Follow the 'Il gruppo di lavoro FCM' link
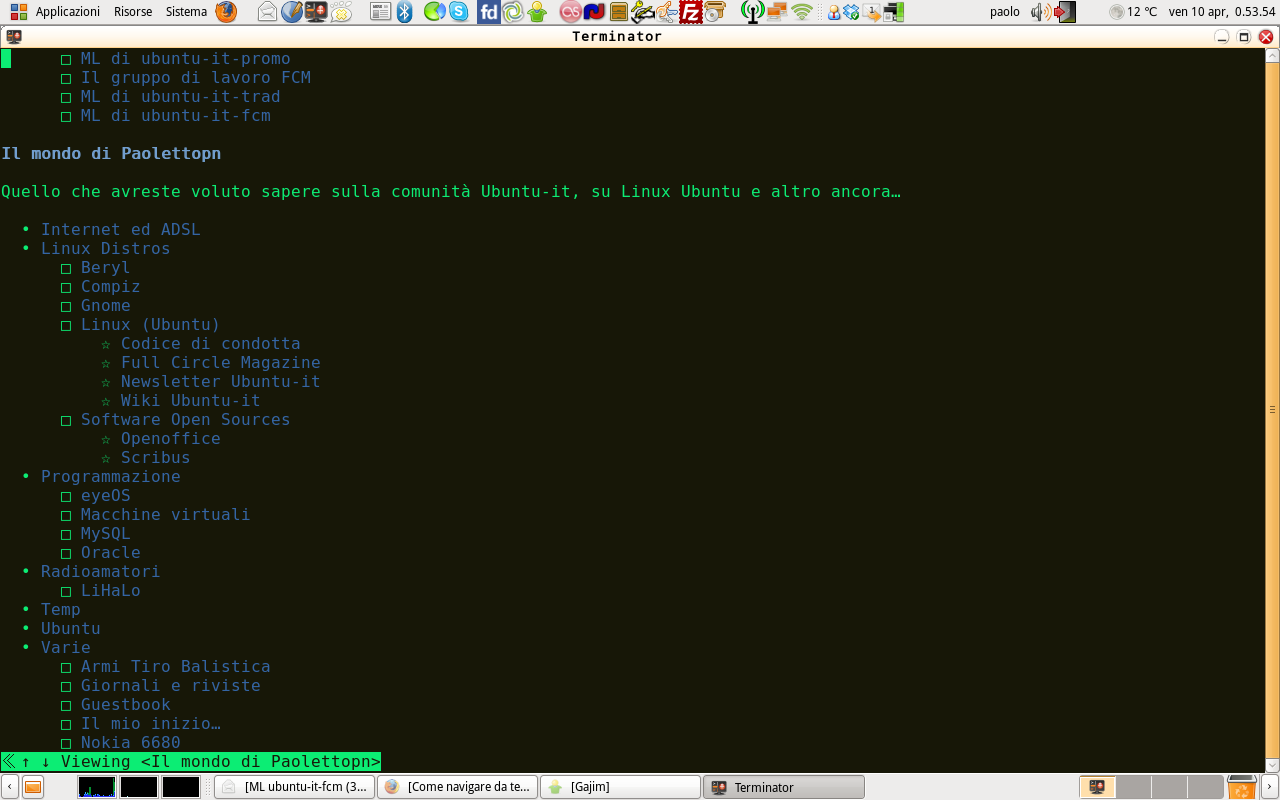The image size is (1280, 800). [196, 78]
